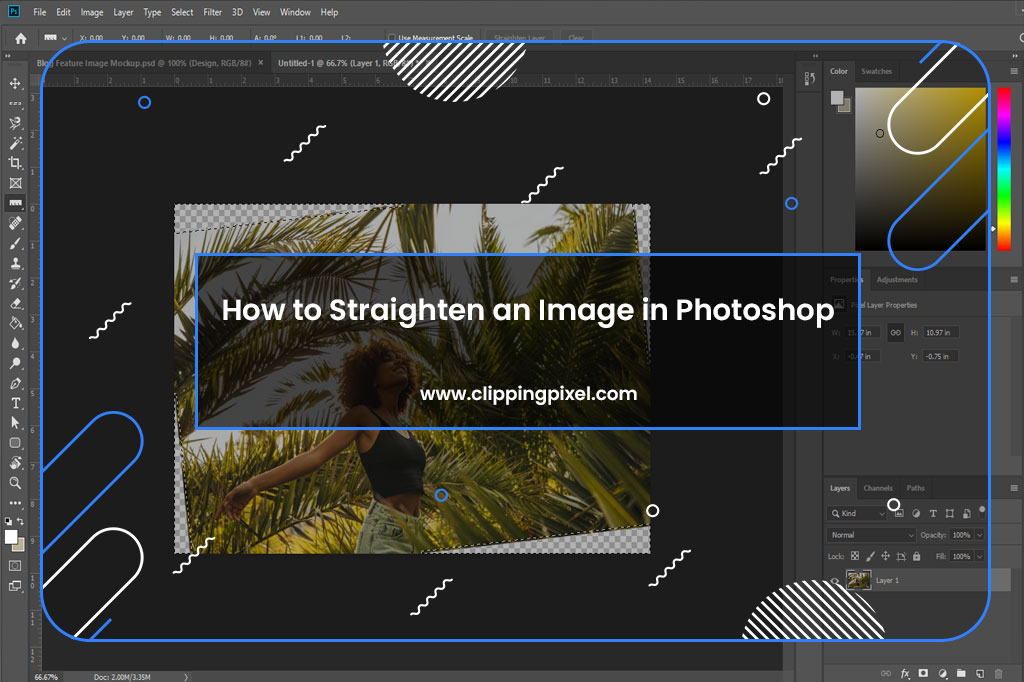Lock transparent pixels on Layer 1

click(854, 556)
